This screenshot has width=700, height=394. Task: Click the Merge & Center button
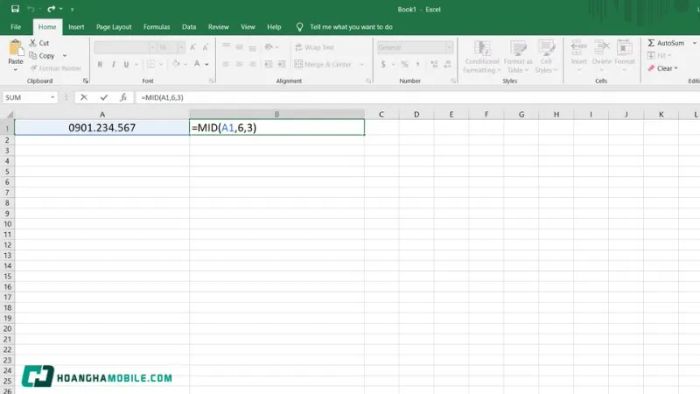pos(323,65)
